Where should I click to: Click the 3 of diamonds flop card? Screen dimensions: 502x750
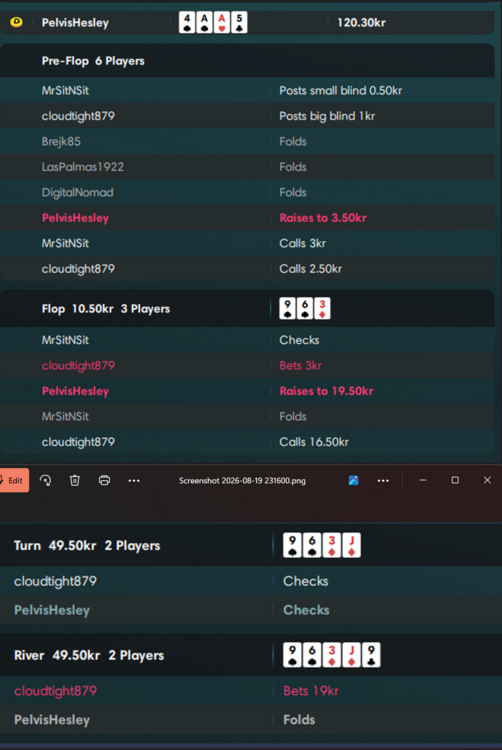(x=322, y=309)
